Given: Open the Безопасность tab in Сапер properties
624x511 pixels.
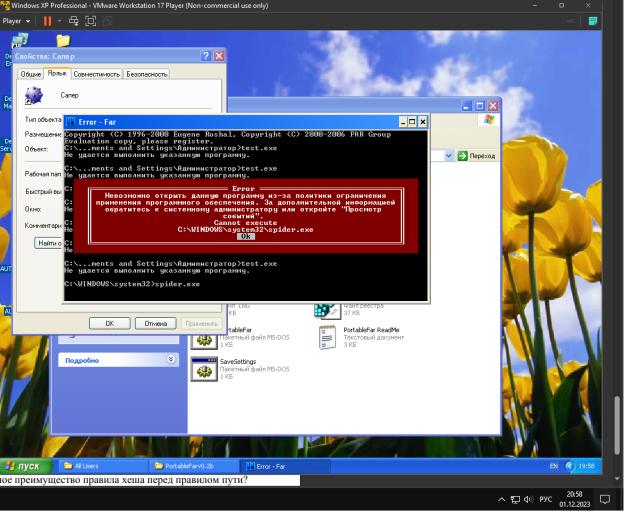Looking at the screenshot, I should (146, 74).
